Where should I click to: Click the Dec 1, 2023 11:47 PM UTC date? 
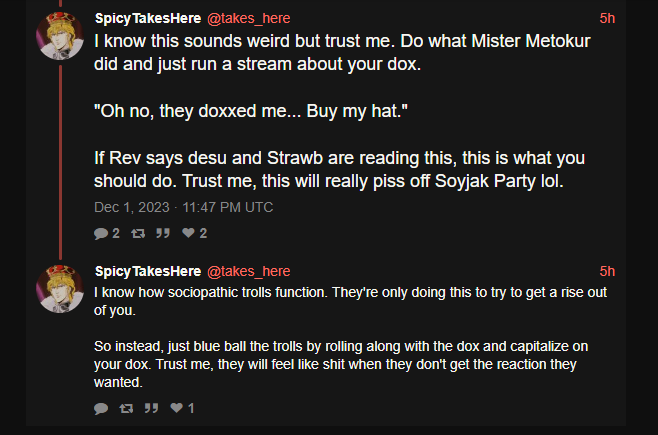183,207
